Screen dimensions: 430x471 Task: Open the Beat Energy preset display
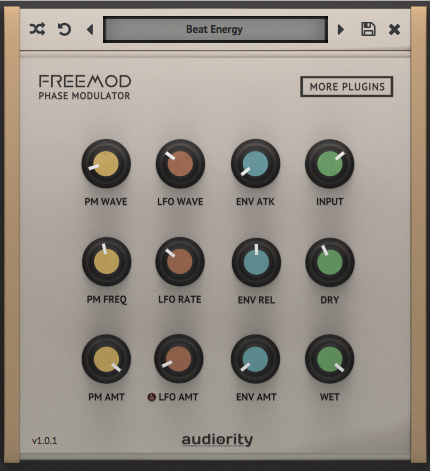point(215,29)
